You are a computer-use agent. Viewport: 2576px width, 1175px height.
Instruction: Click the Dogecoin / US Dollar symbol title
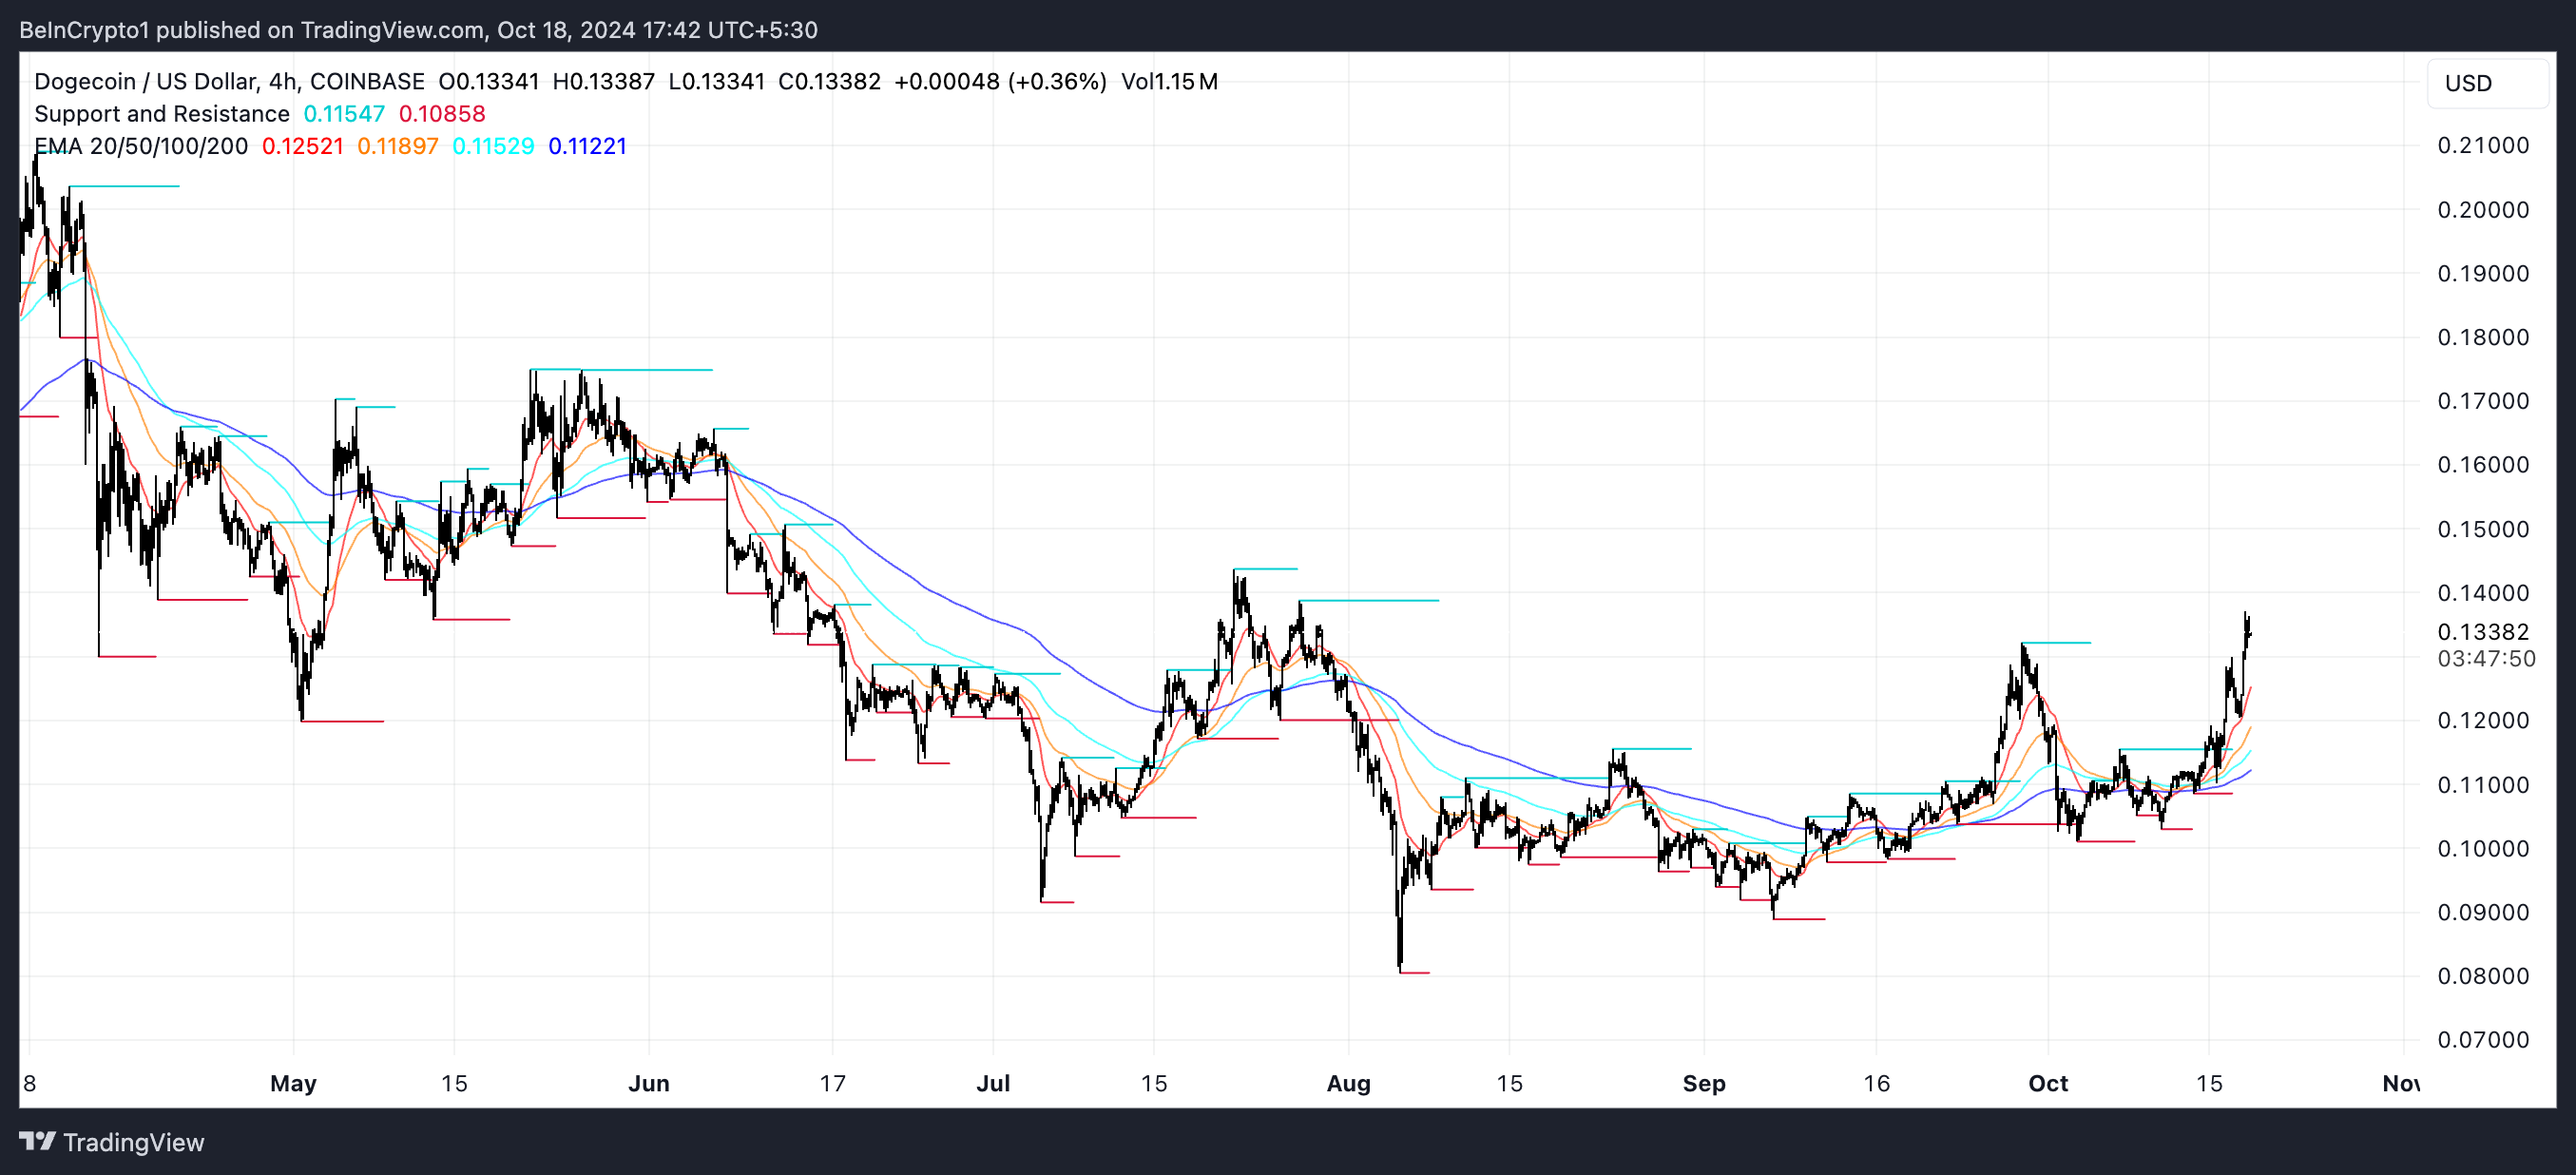tap(146, 81)
